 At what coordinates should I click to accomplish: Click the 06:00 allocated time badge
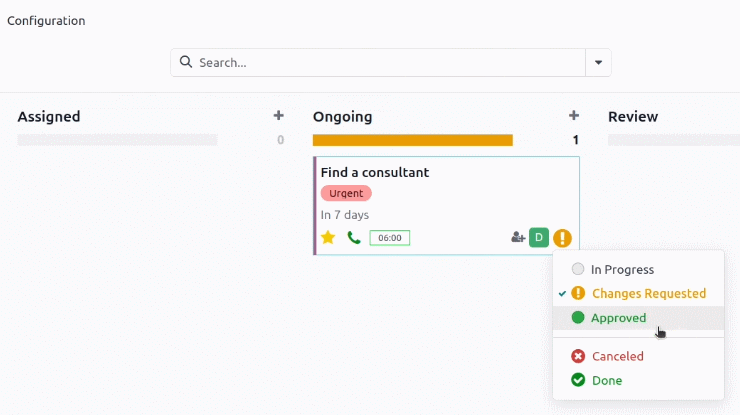[x=390, y=238]
